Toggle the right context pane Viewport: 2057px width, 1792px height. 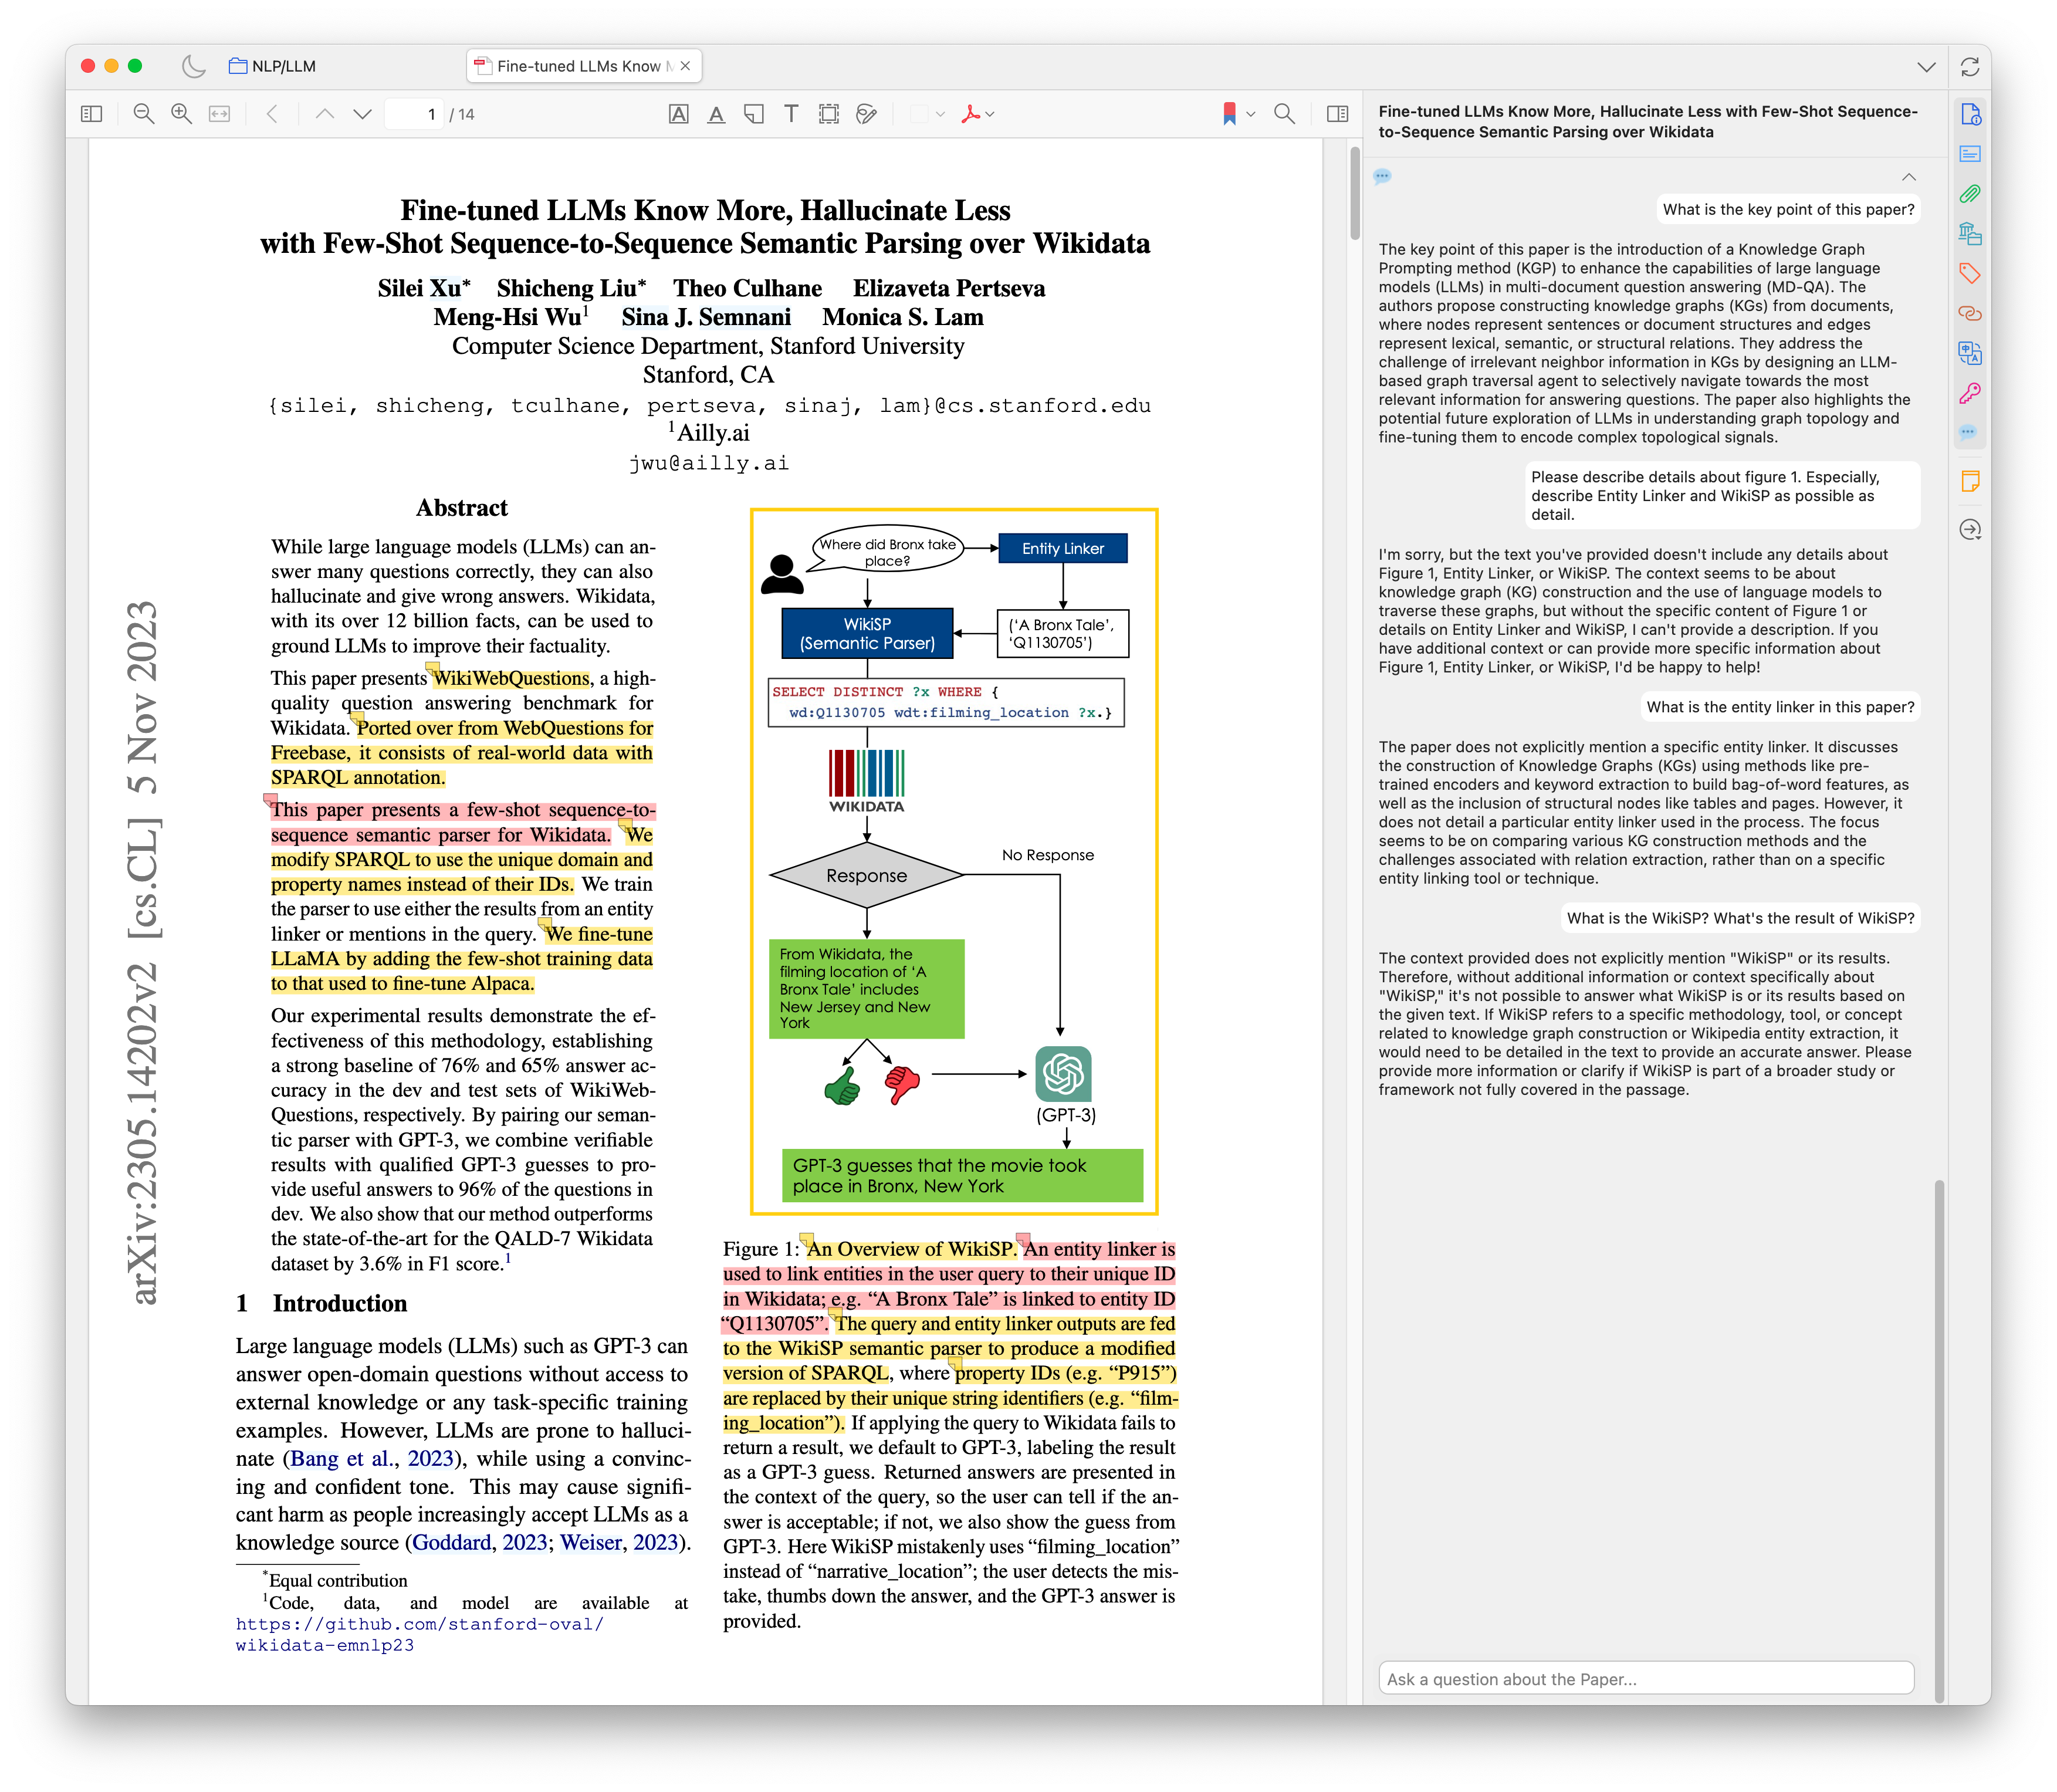[x=1337, y=114]
